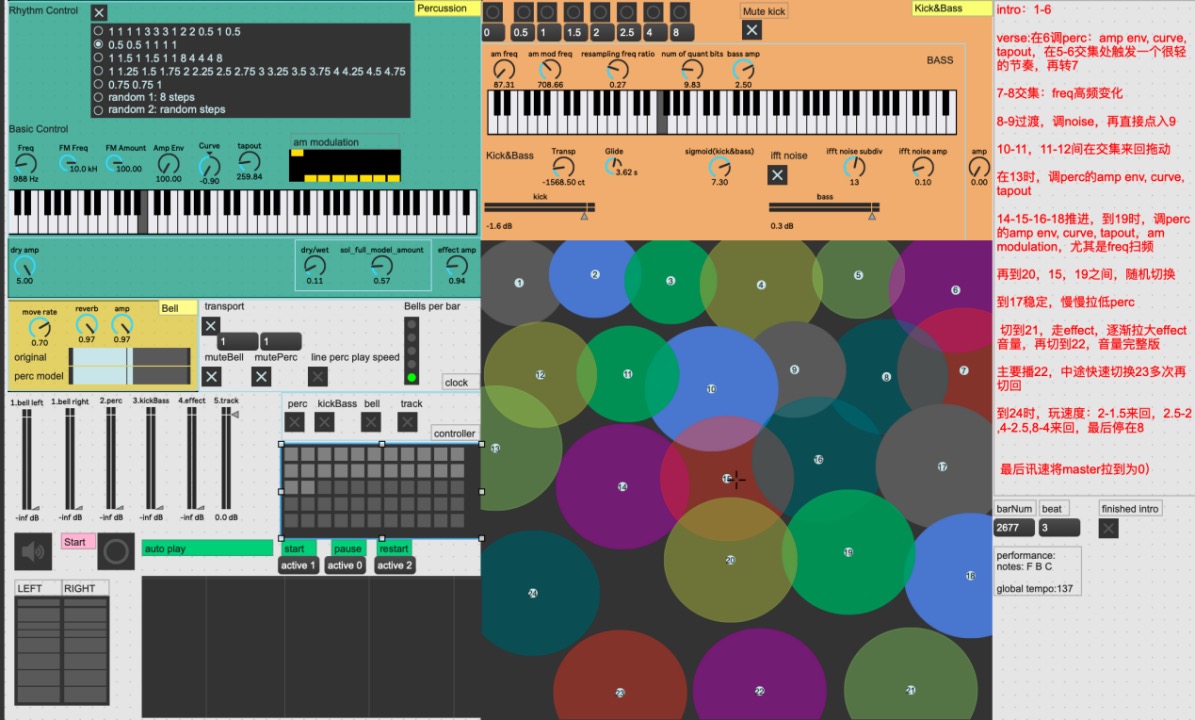Click the effect amp dial
Image resolution: width=1195 pixels, height=720 pixels.
tap(457, 265)
